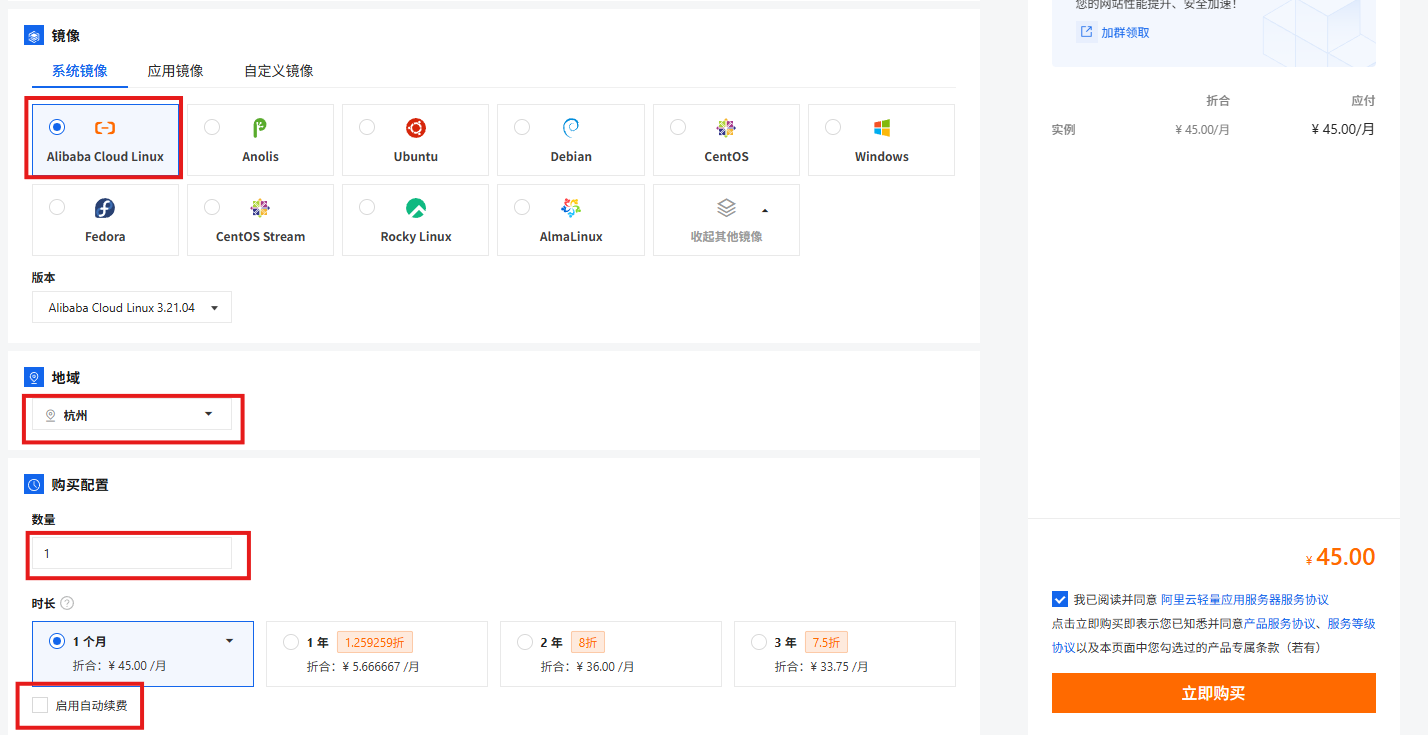Viewport: 1428px width, 735px height.
Task: Click the 购买配置 clock icon
Action: tap(33, 485)
